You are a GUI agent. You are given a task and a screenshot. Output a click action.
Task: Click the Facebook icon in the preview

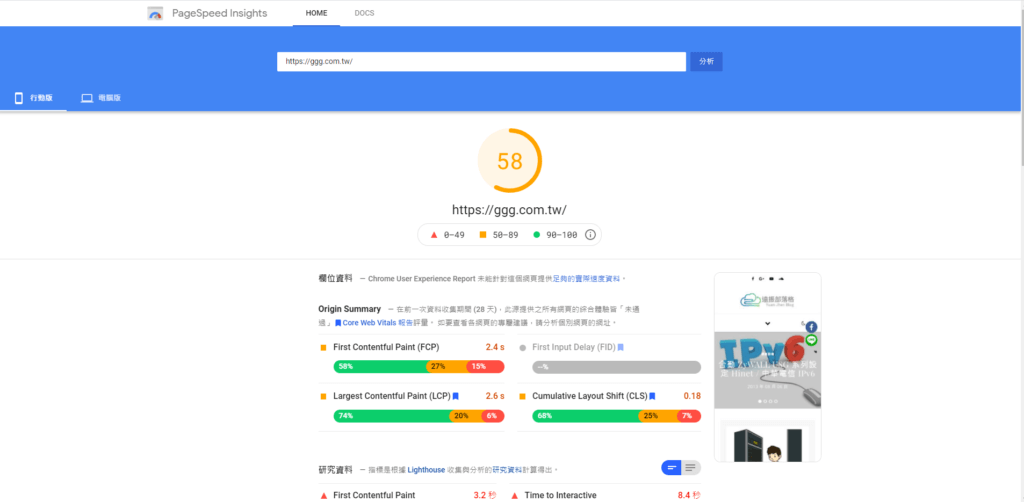point(811,326)
